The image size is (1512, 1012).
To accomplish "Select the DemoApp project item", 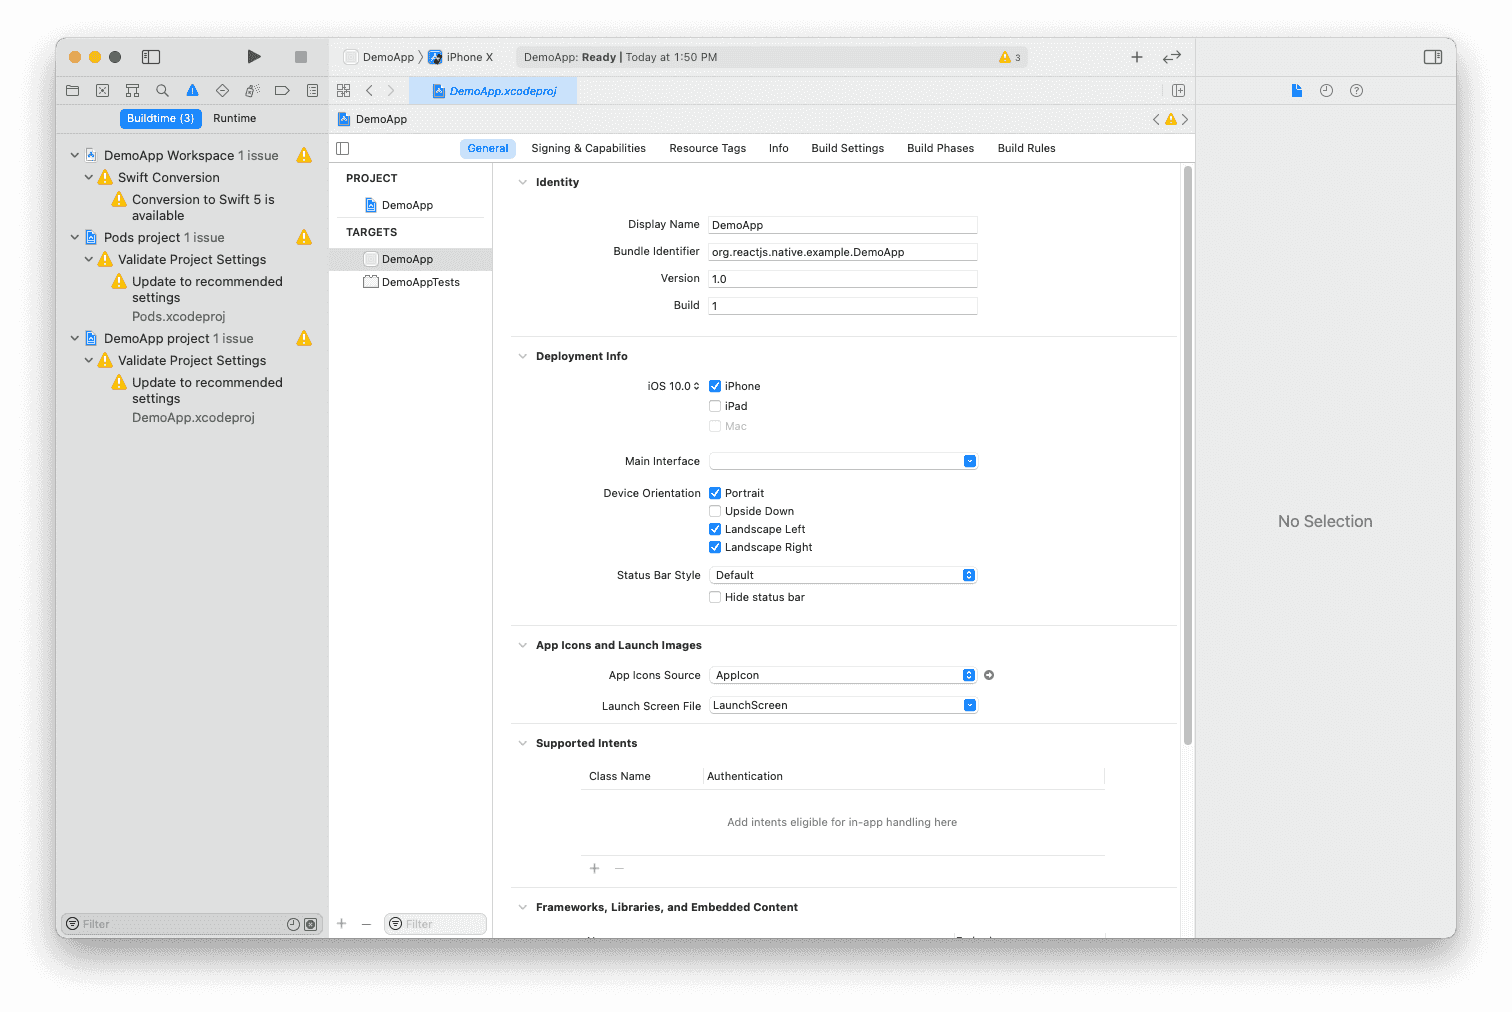I will pyautogui.click(x=399, y=205).
